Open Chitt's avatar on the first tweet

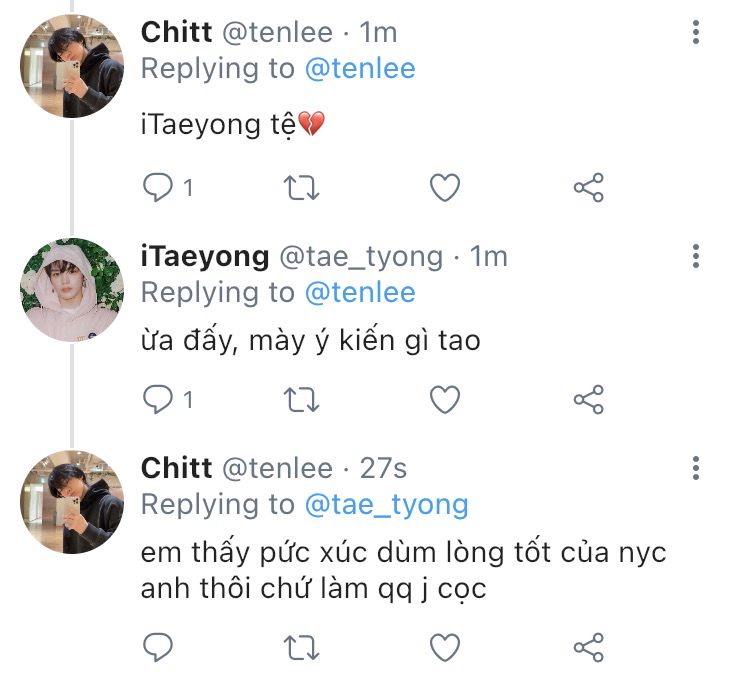pyautogui.click(x=71, y=67)
